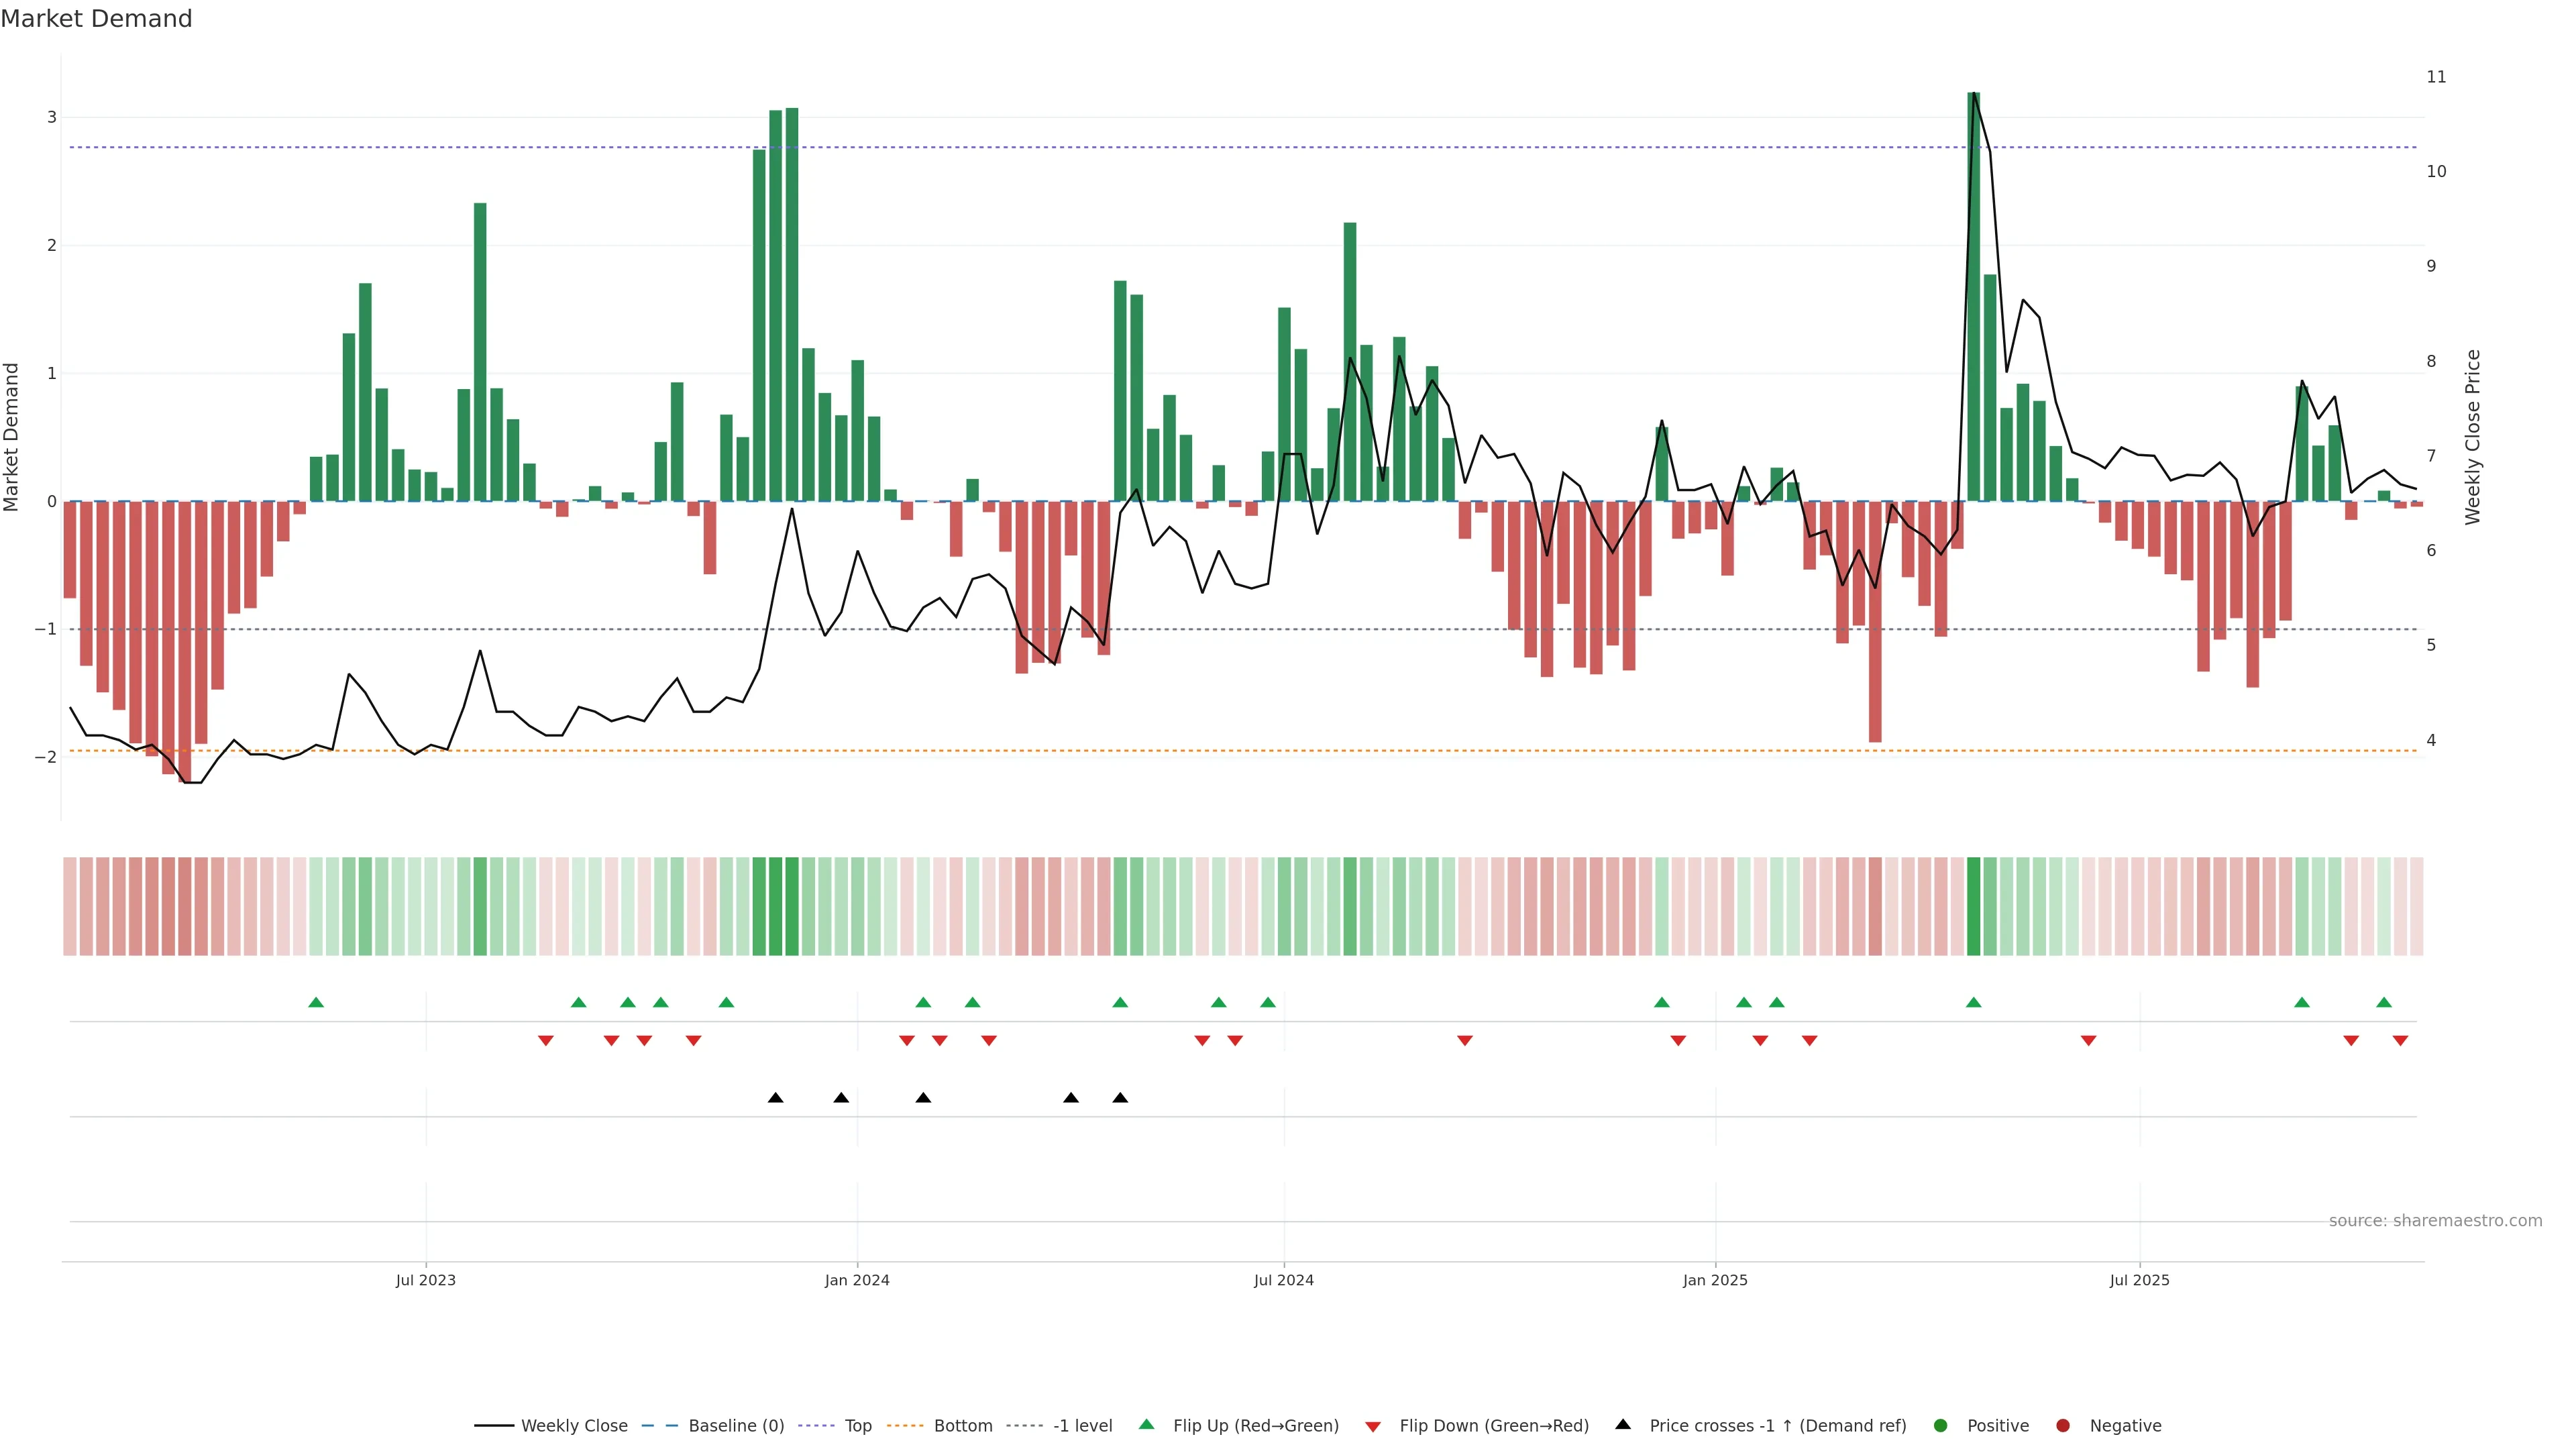Click the leftmost green flip-up triangle marker

click(x=316, y=1002)
